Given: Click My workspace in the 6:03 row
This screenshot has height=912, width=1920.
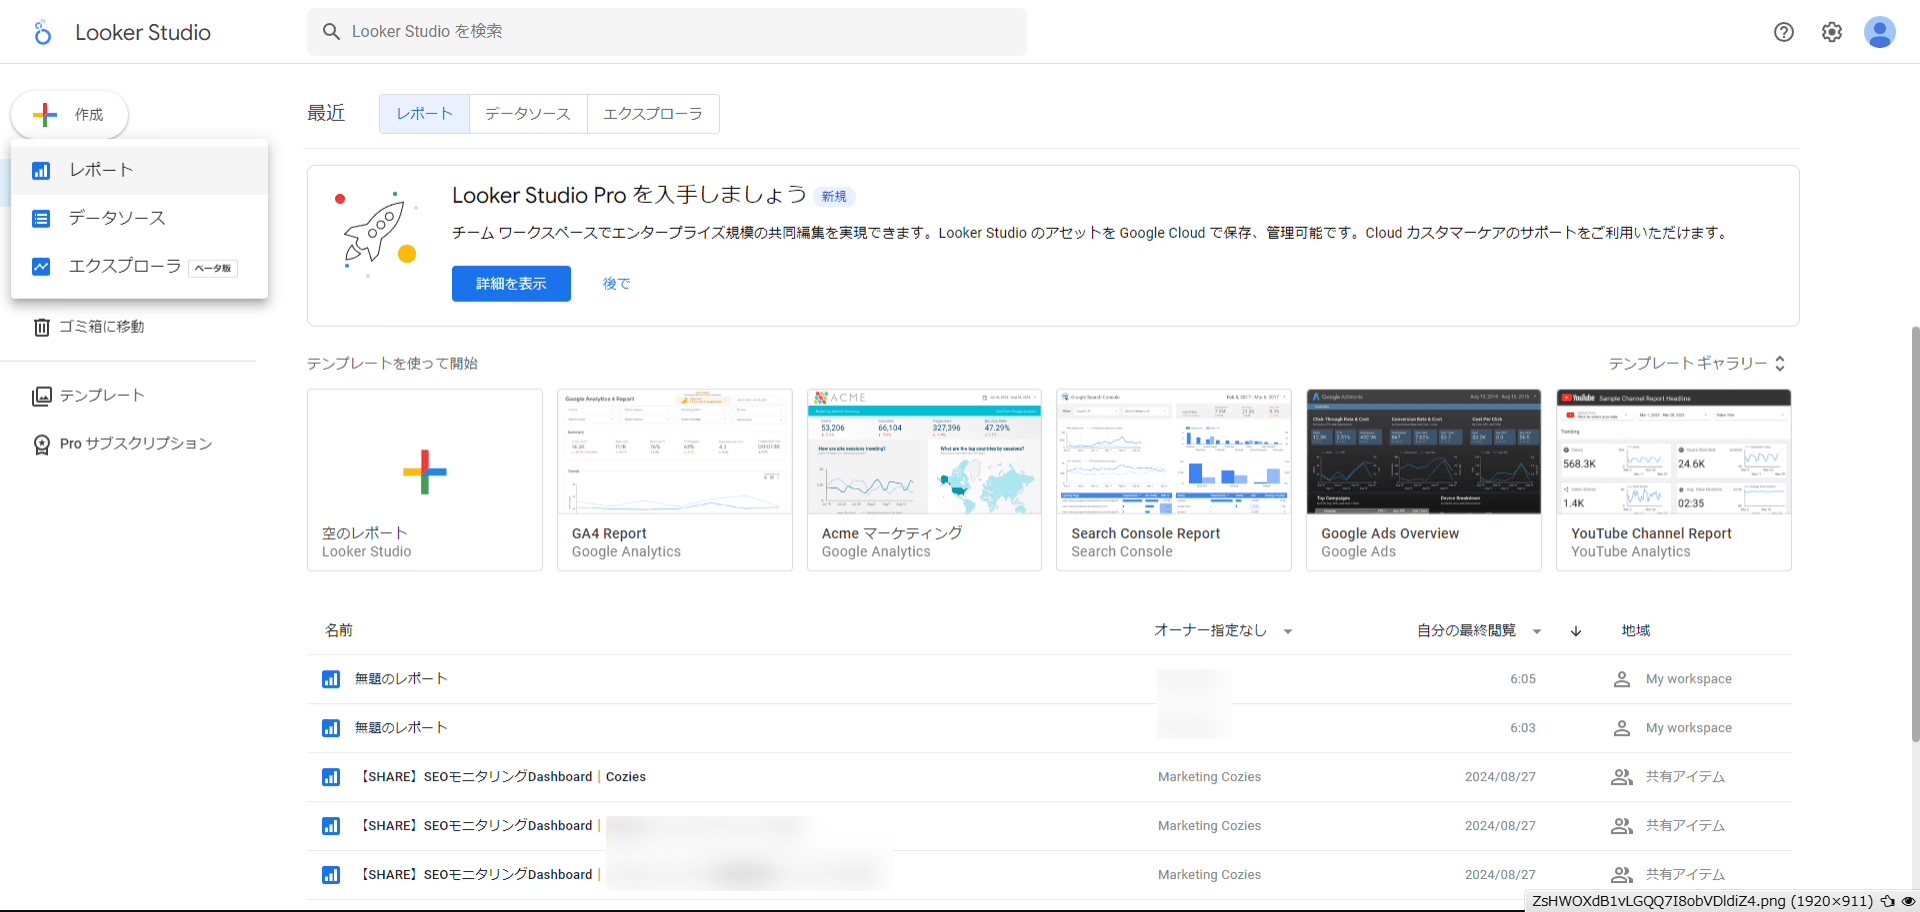Looking at the screenshot, I should tap(1689, 728).
